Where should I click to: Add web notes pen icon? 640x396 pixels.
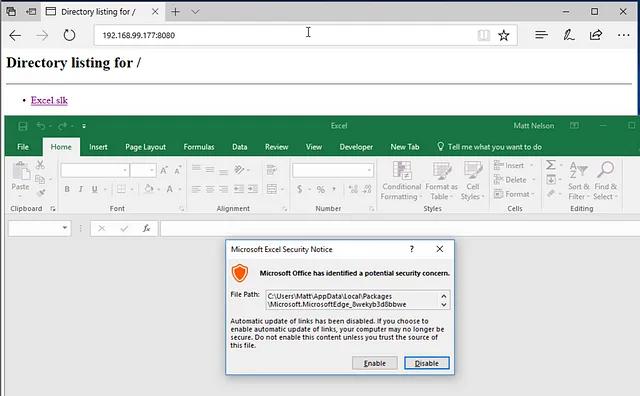pos(569,35)
